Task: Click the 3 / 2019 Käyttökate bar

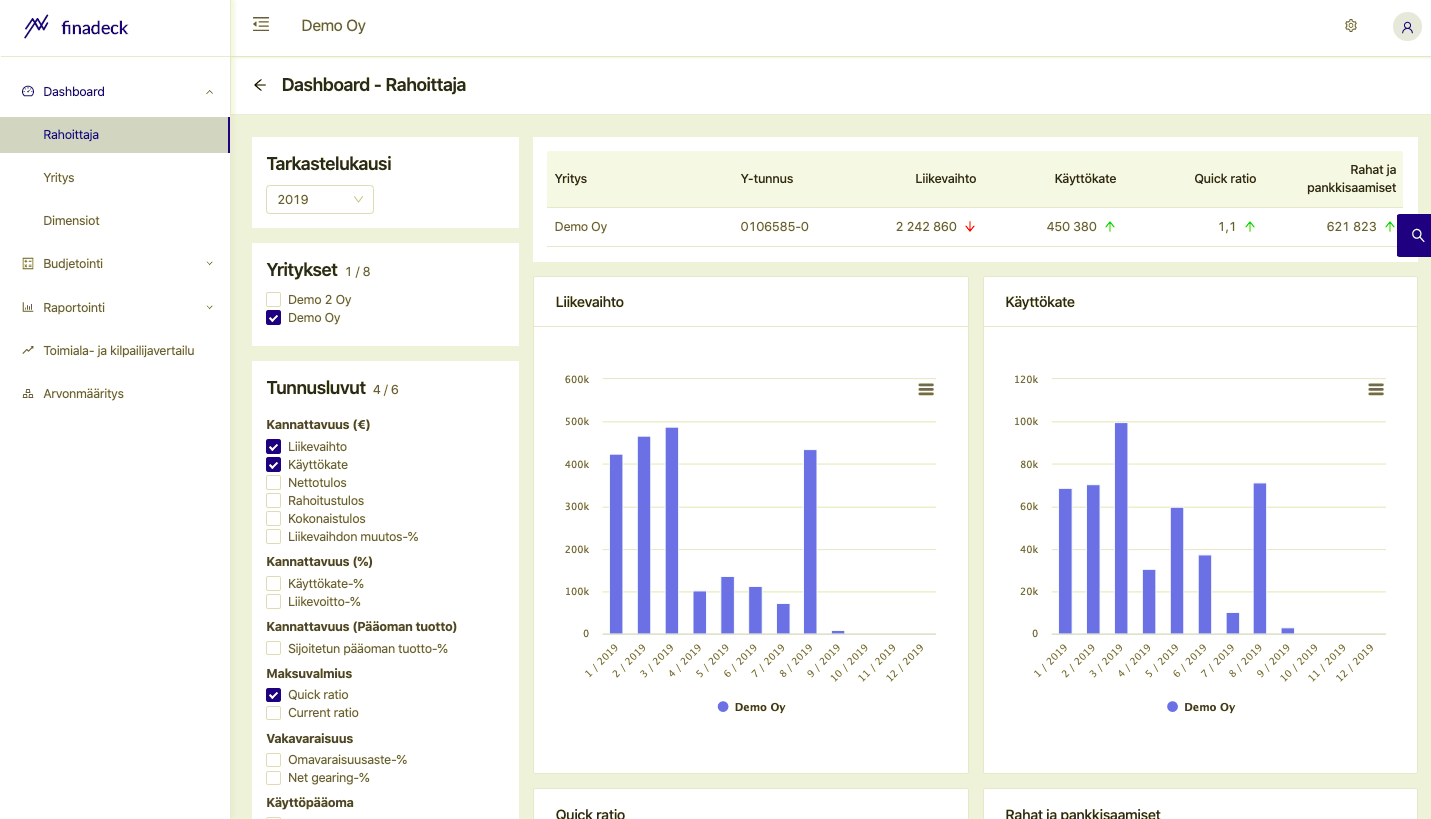Action: (x=1121, y=528)
